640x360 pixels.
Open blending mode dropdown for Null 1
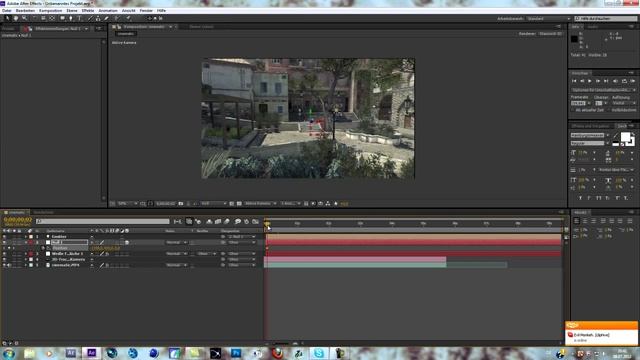(176, 242)
